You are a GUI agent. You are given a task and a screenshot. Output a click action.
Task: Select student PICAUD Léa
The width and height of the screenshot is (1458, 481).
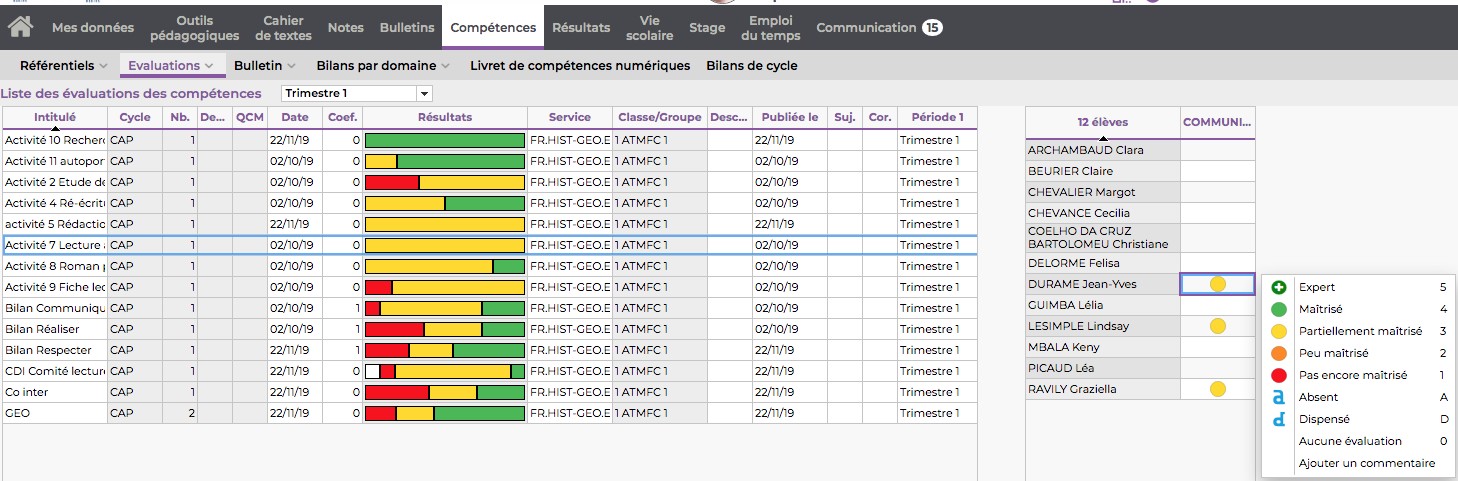point(1103,368)
